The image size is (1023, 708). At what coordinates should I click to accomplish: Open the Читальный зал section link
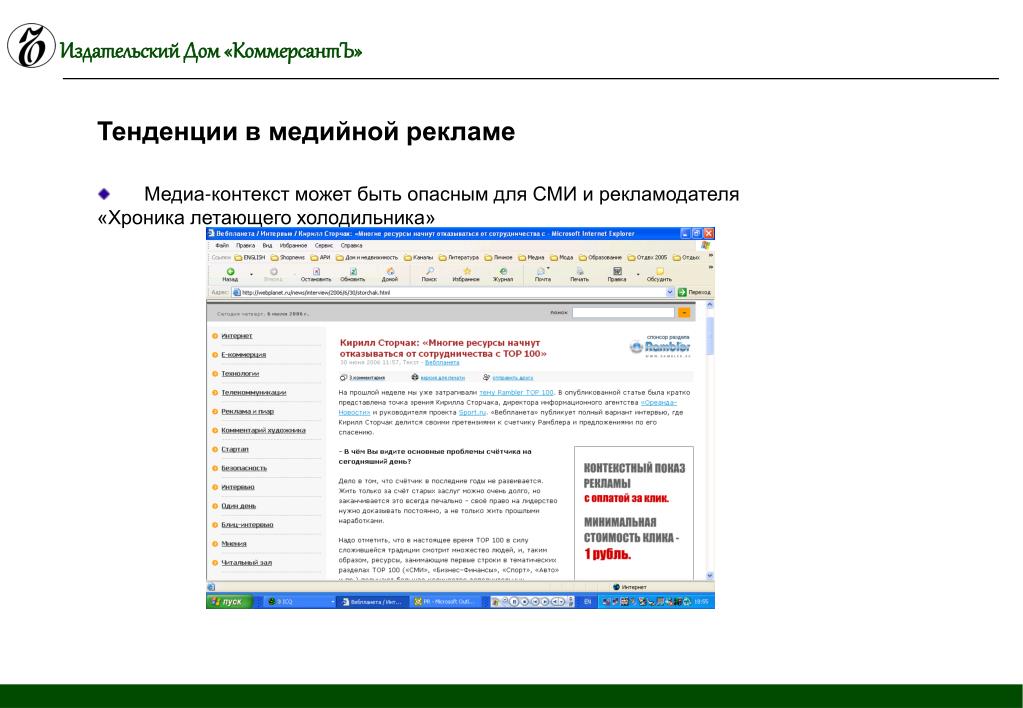[247, 562]
